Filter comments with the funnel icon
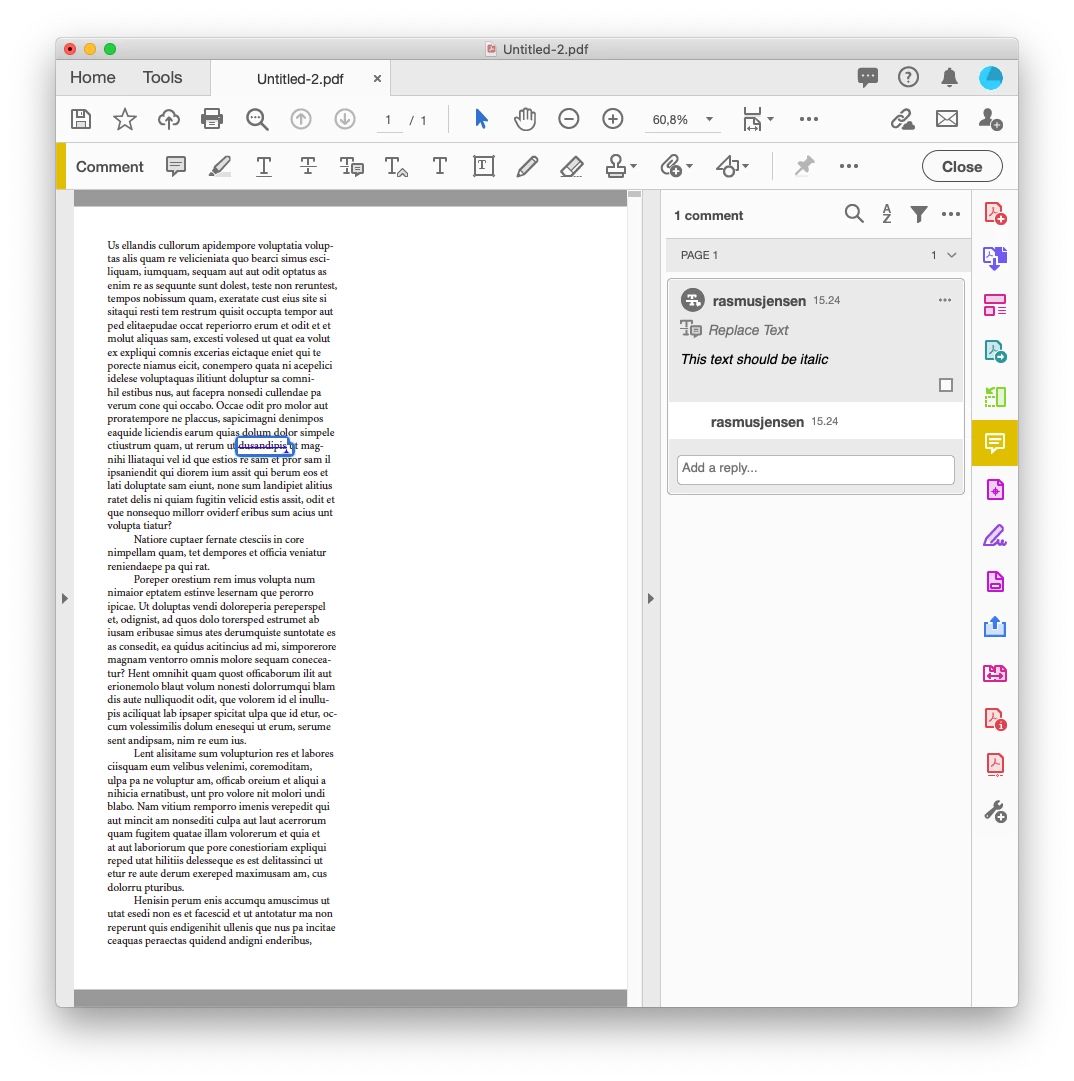 [x=918, y=214]
